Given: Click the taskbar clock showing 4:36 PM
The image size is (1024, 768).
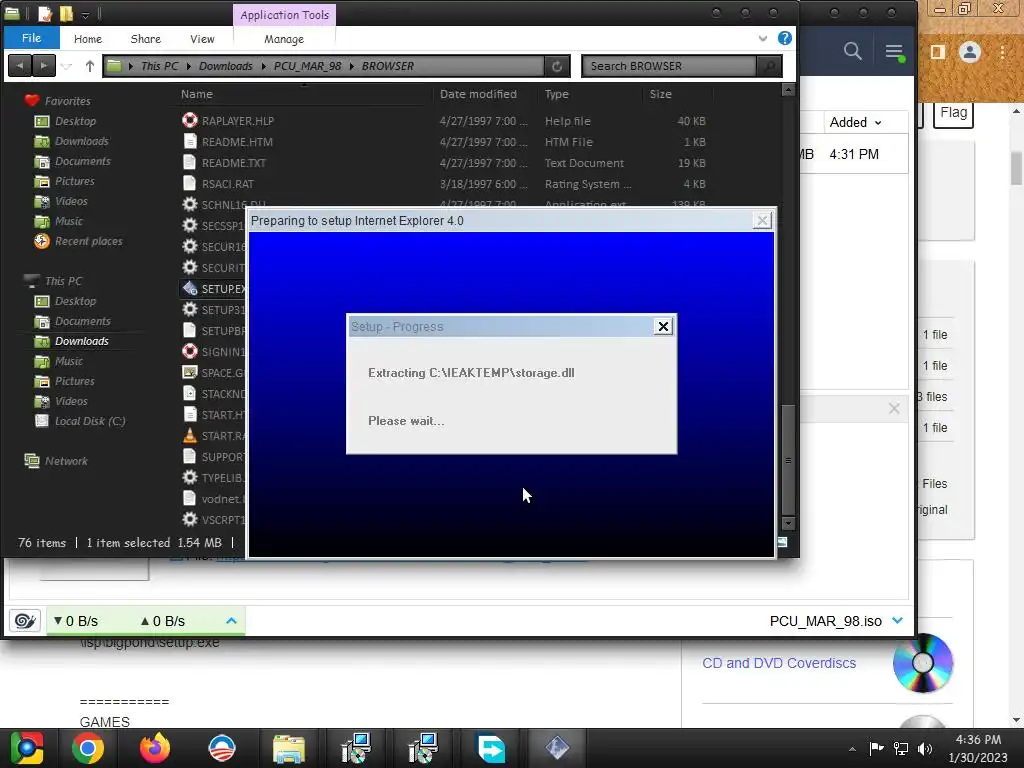Looking at the screenshot, I should [978, 748].
